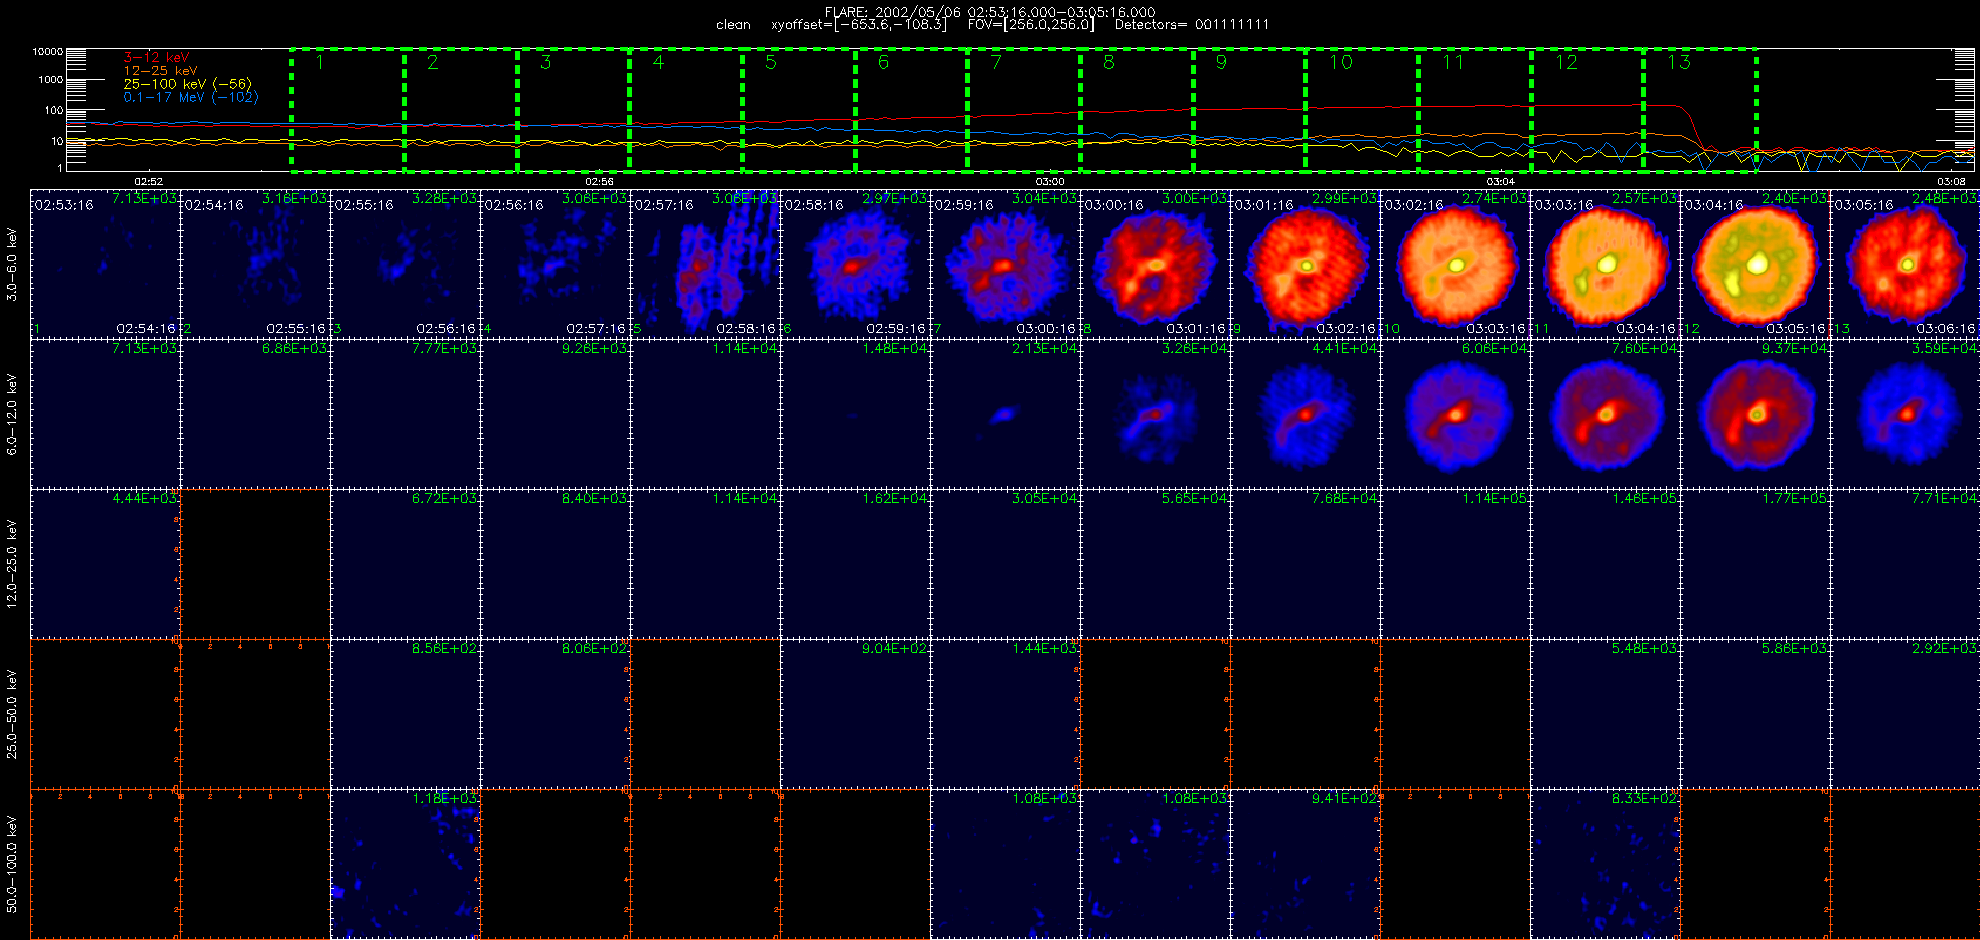Select 6.0-12.0 keV image labeled 2.13E+04
Image resolution: width=1980 pixels, height=940 pixels.
(1005, 414)
